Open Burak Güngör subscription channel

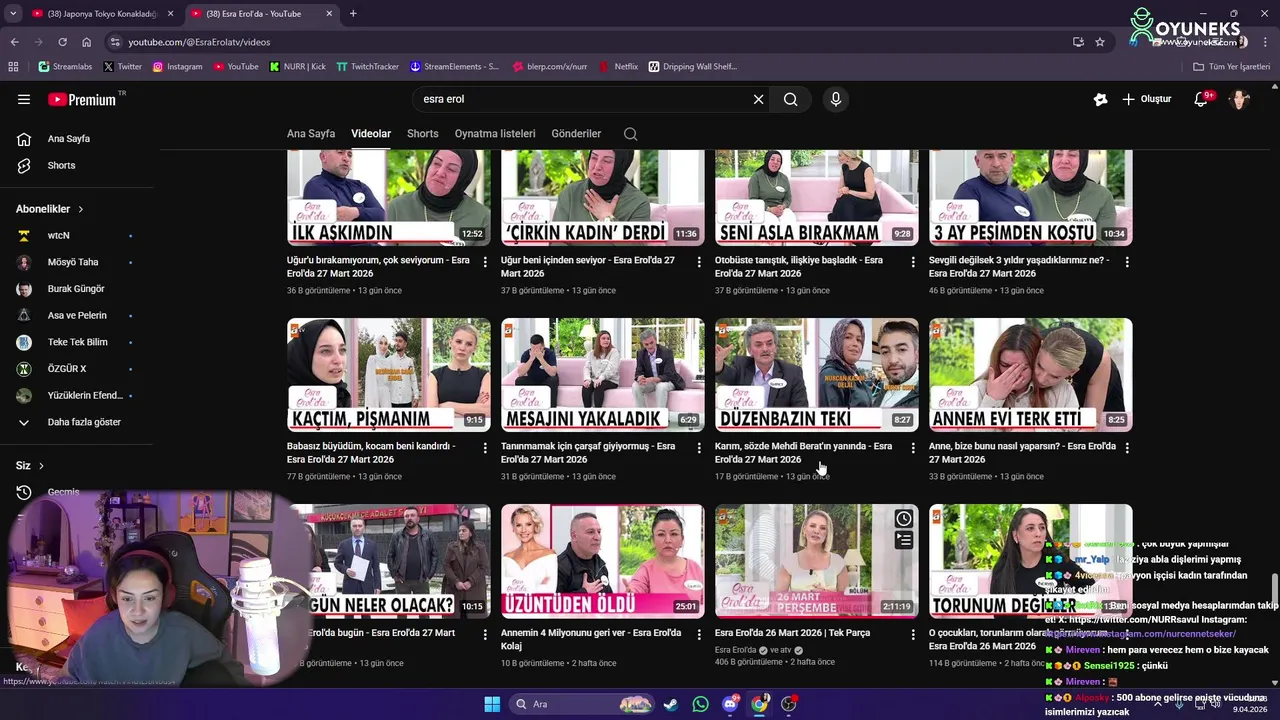coord(76,289)
